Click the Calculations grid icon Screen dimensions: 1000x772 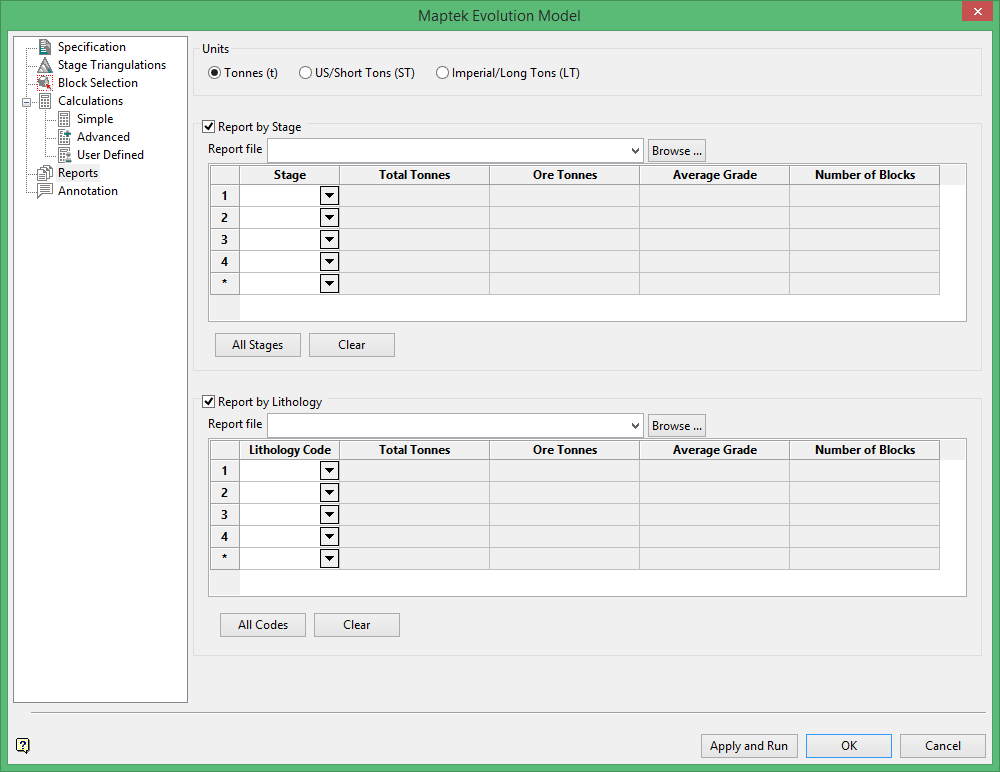44,101
